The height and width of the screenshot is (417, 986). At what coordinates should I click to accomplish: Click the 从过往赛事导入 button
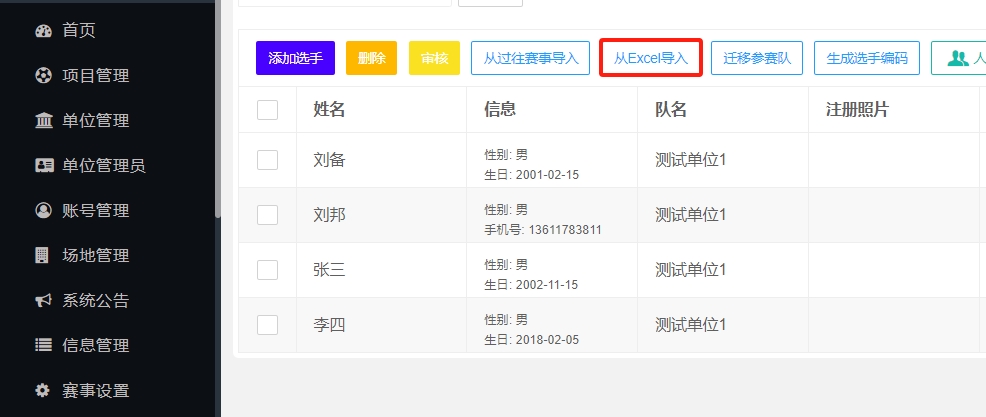pos(531,58)
